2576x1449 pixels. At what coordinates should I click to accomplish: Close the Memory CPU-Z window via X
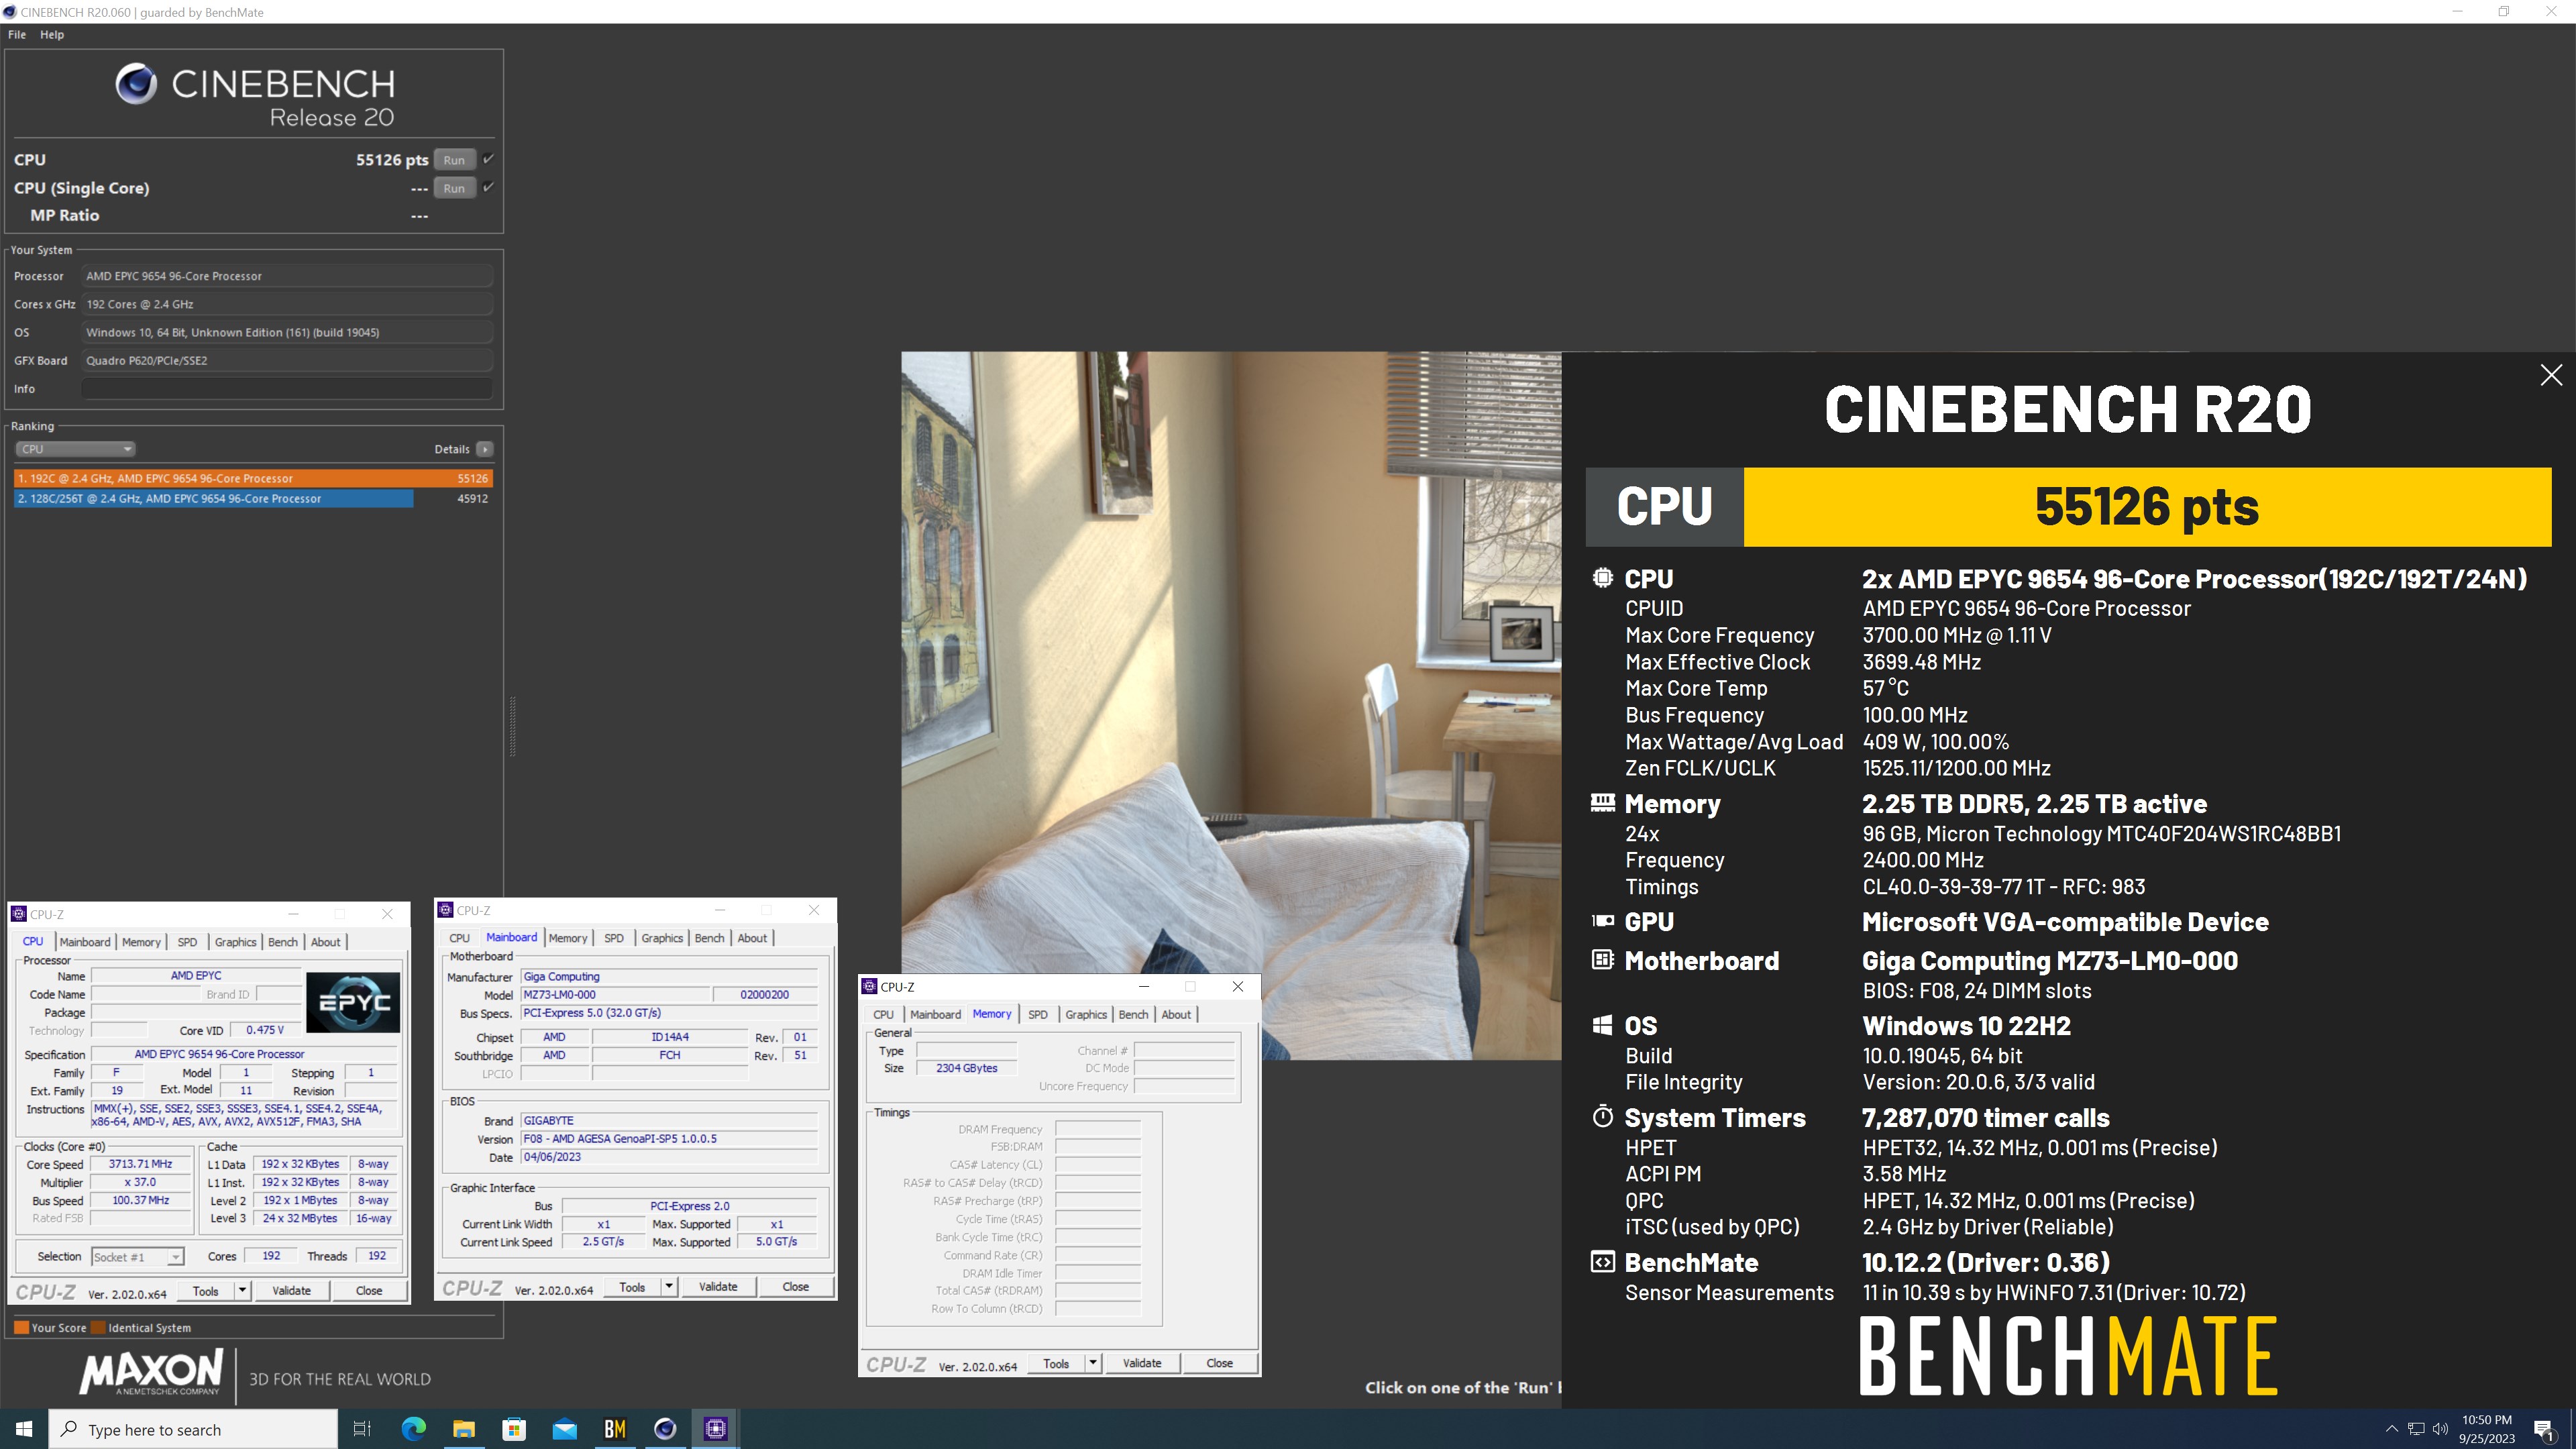[x=1238, y=987]
